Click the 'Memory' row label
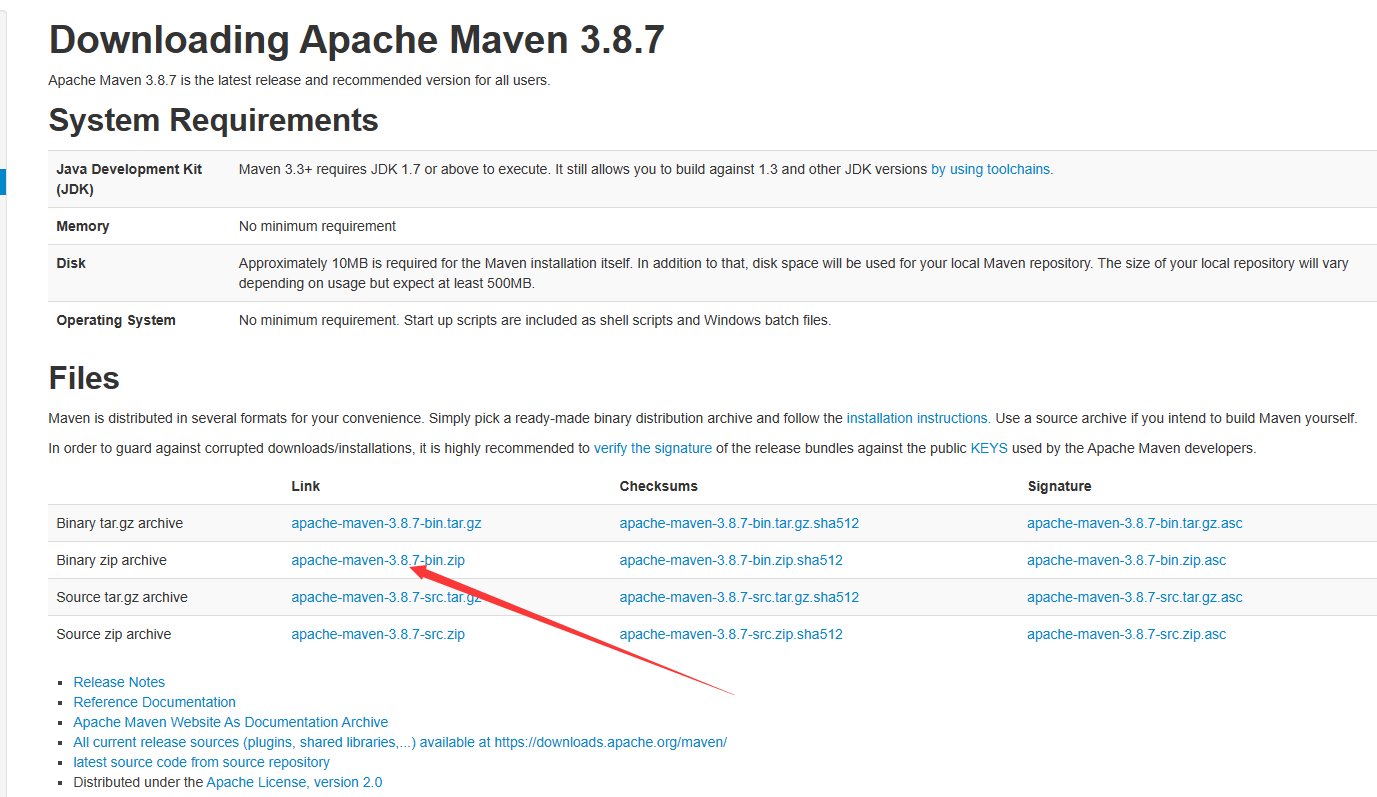The width and height of the screenshot is (1377, 797). click(x=83, y=226)
